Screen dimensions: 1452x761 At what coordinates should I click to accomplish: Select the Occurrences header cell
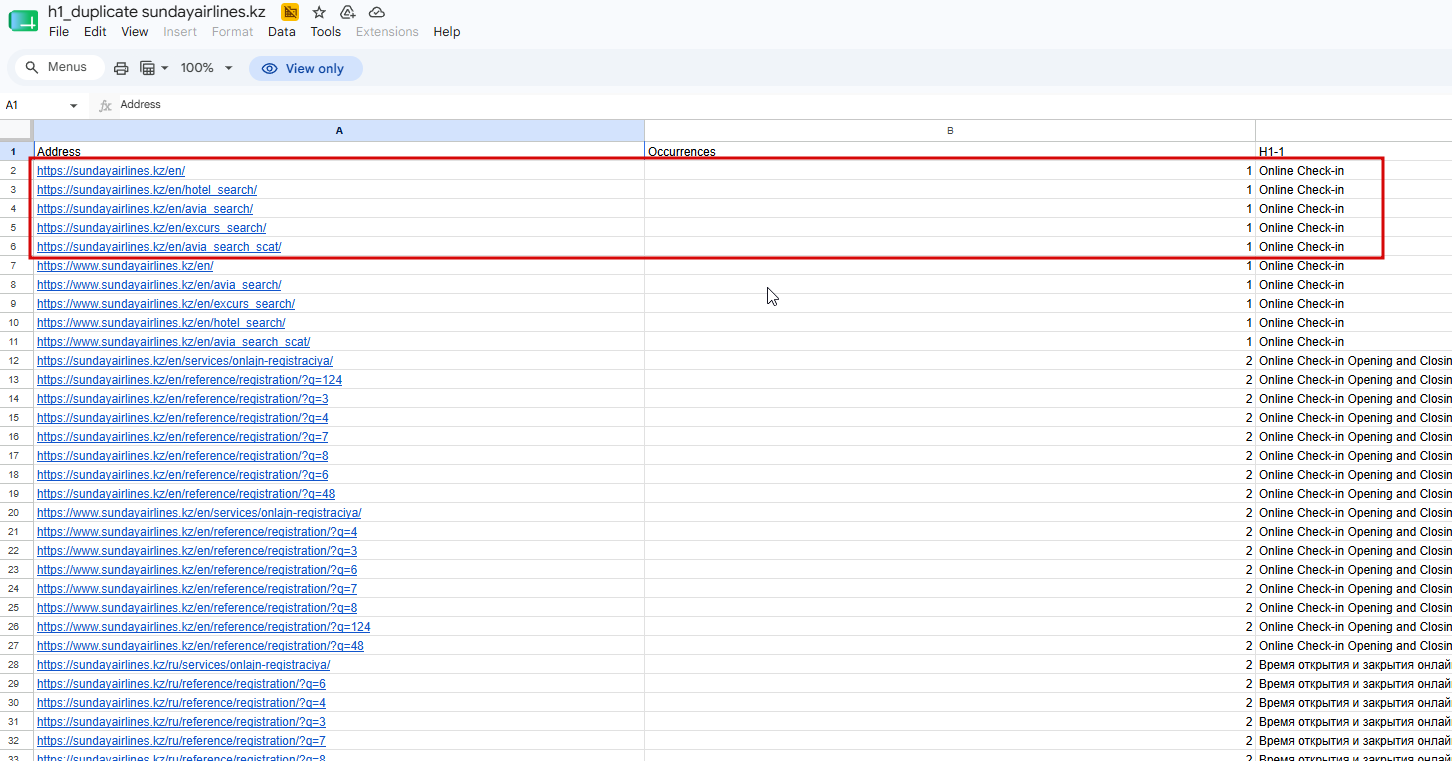tap(950, 152)
